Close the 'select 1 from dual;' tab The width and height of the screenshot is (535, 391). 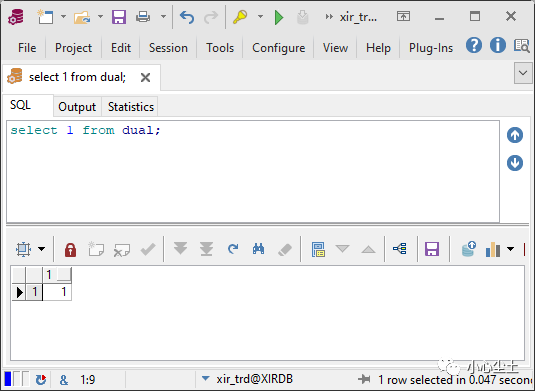[x=145, y=77]
